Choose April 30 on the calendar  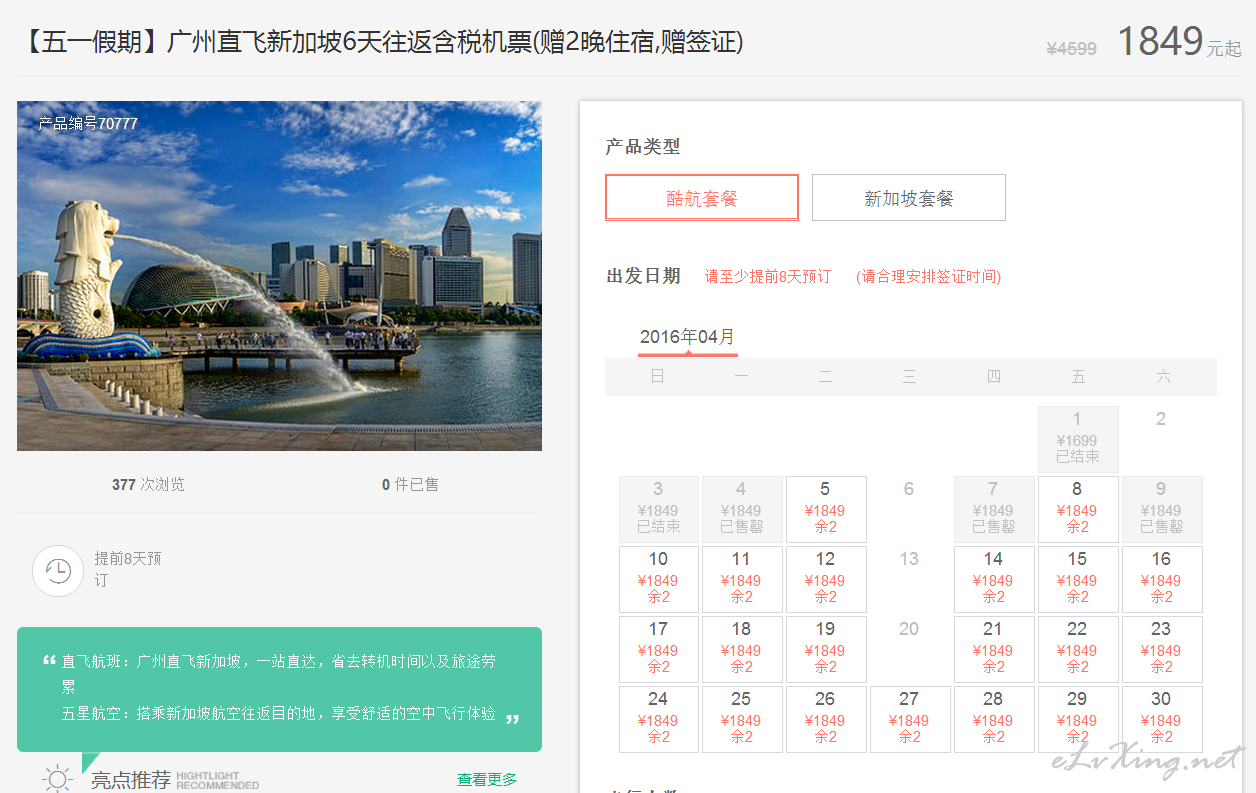click(1162, 719)
